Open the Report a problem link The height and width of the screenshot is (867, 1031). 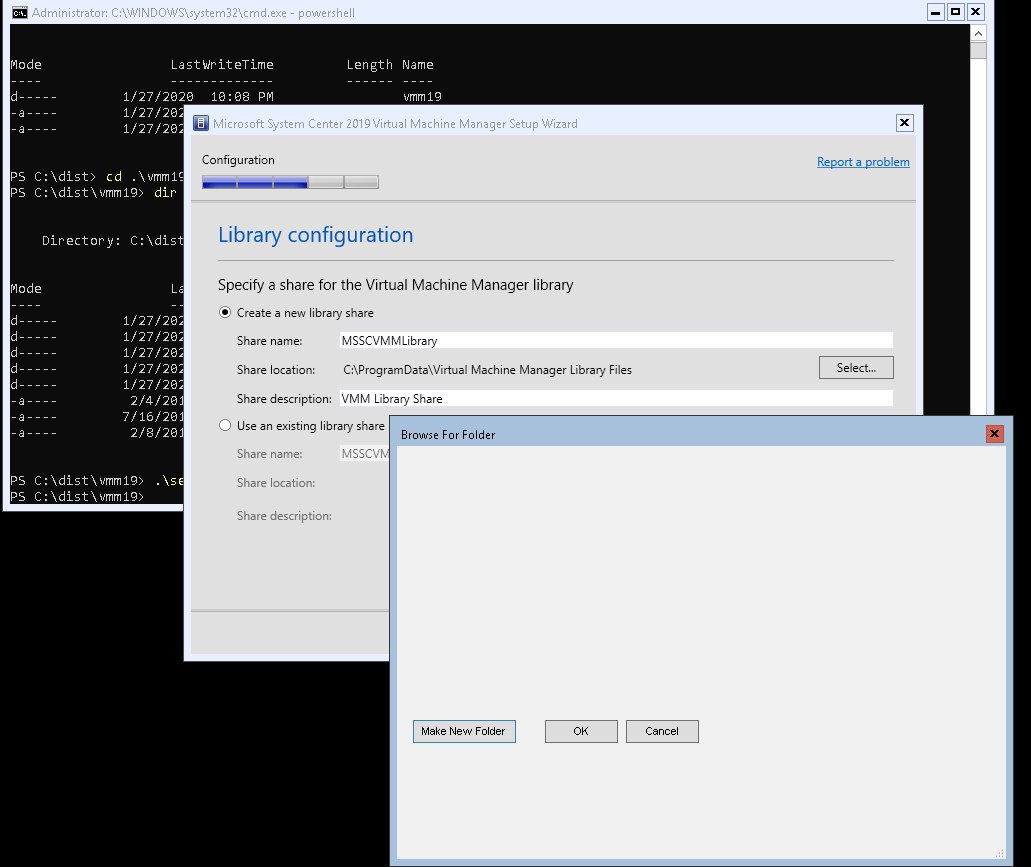[863, 162]
